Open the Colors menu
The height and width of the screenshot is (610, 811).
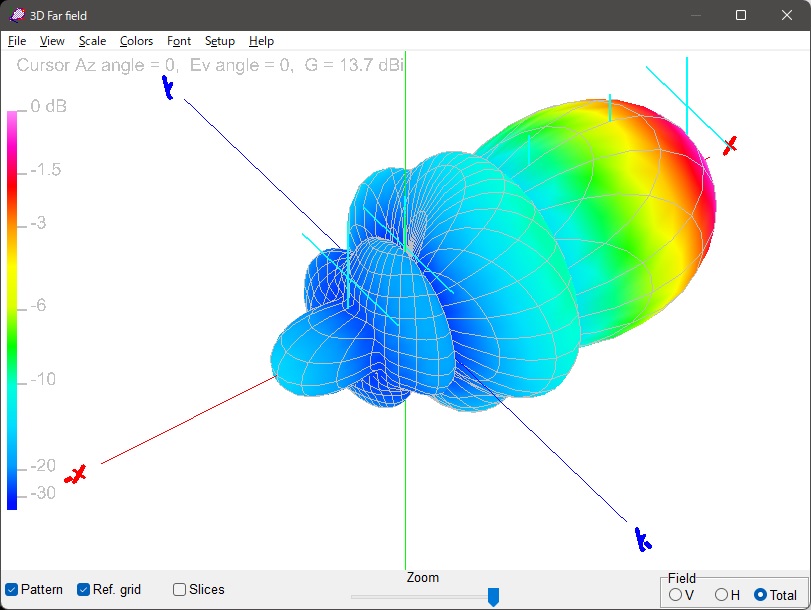pos(136,41)
